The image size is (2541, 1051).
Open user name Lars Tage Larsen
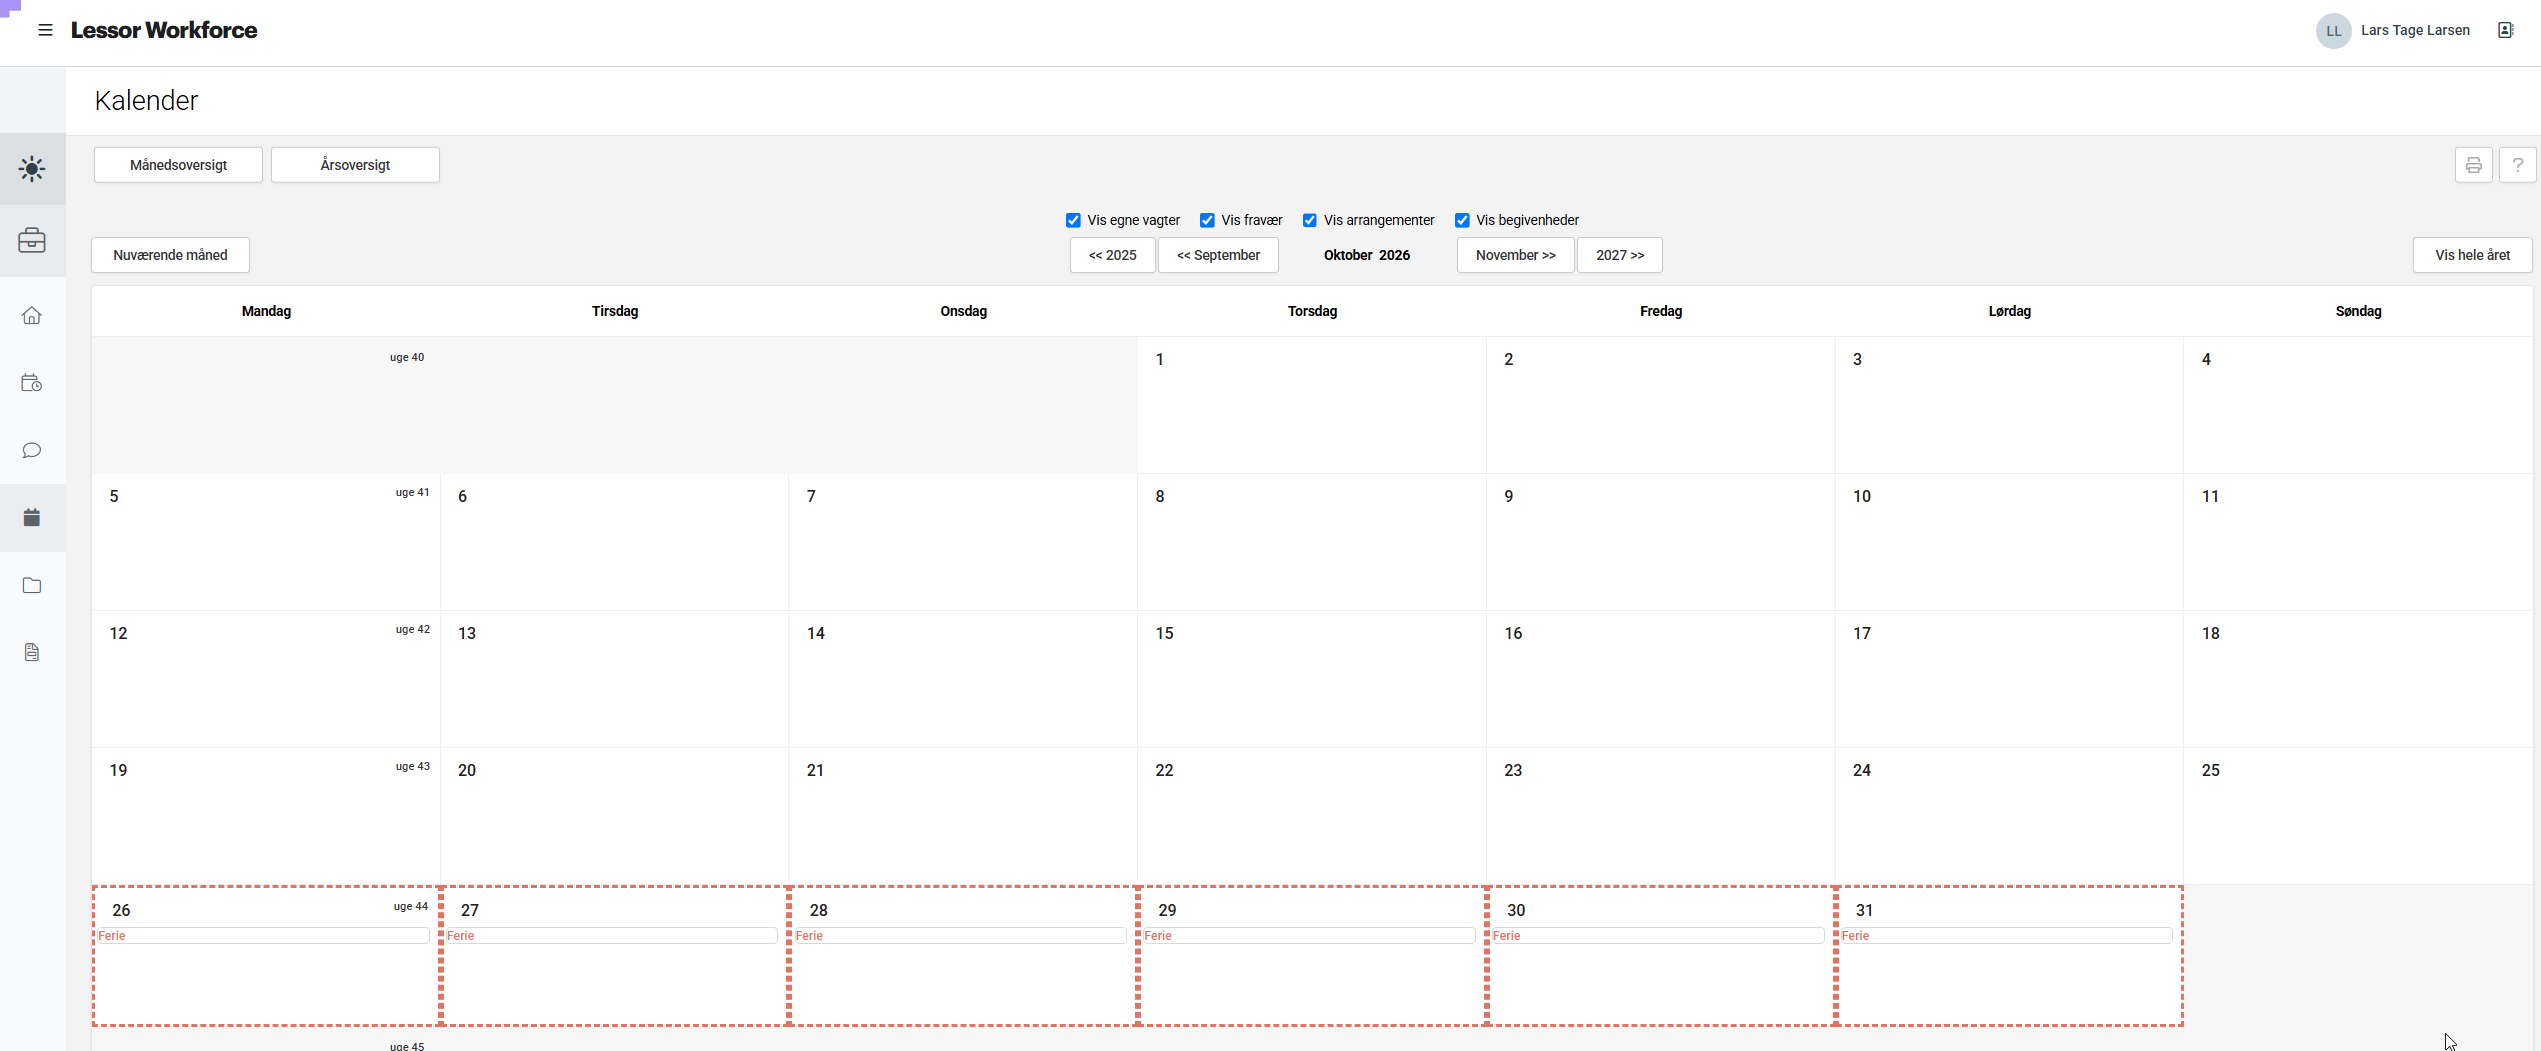point(2415,30)
